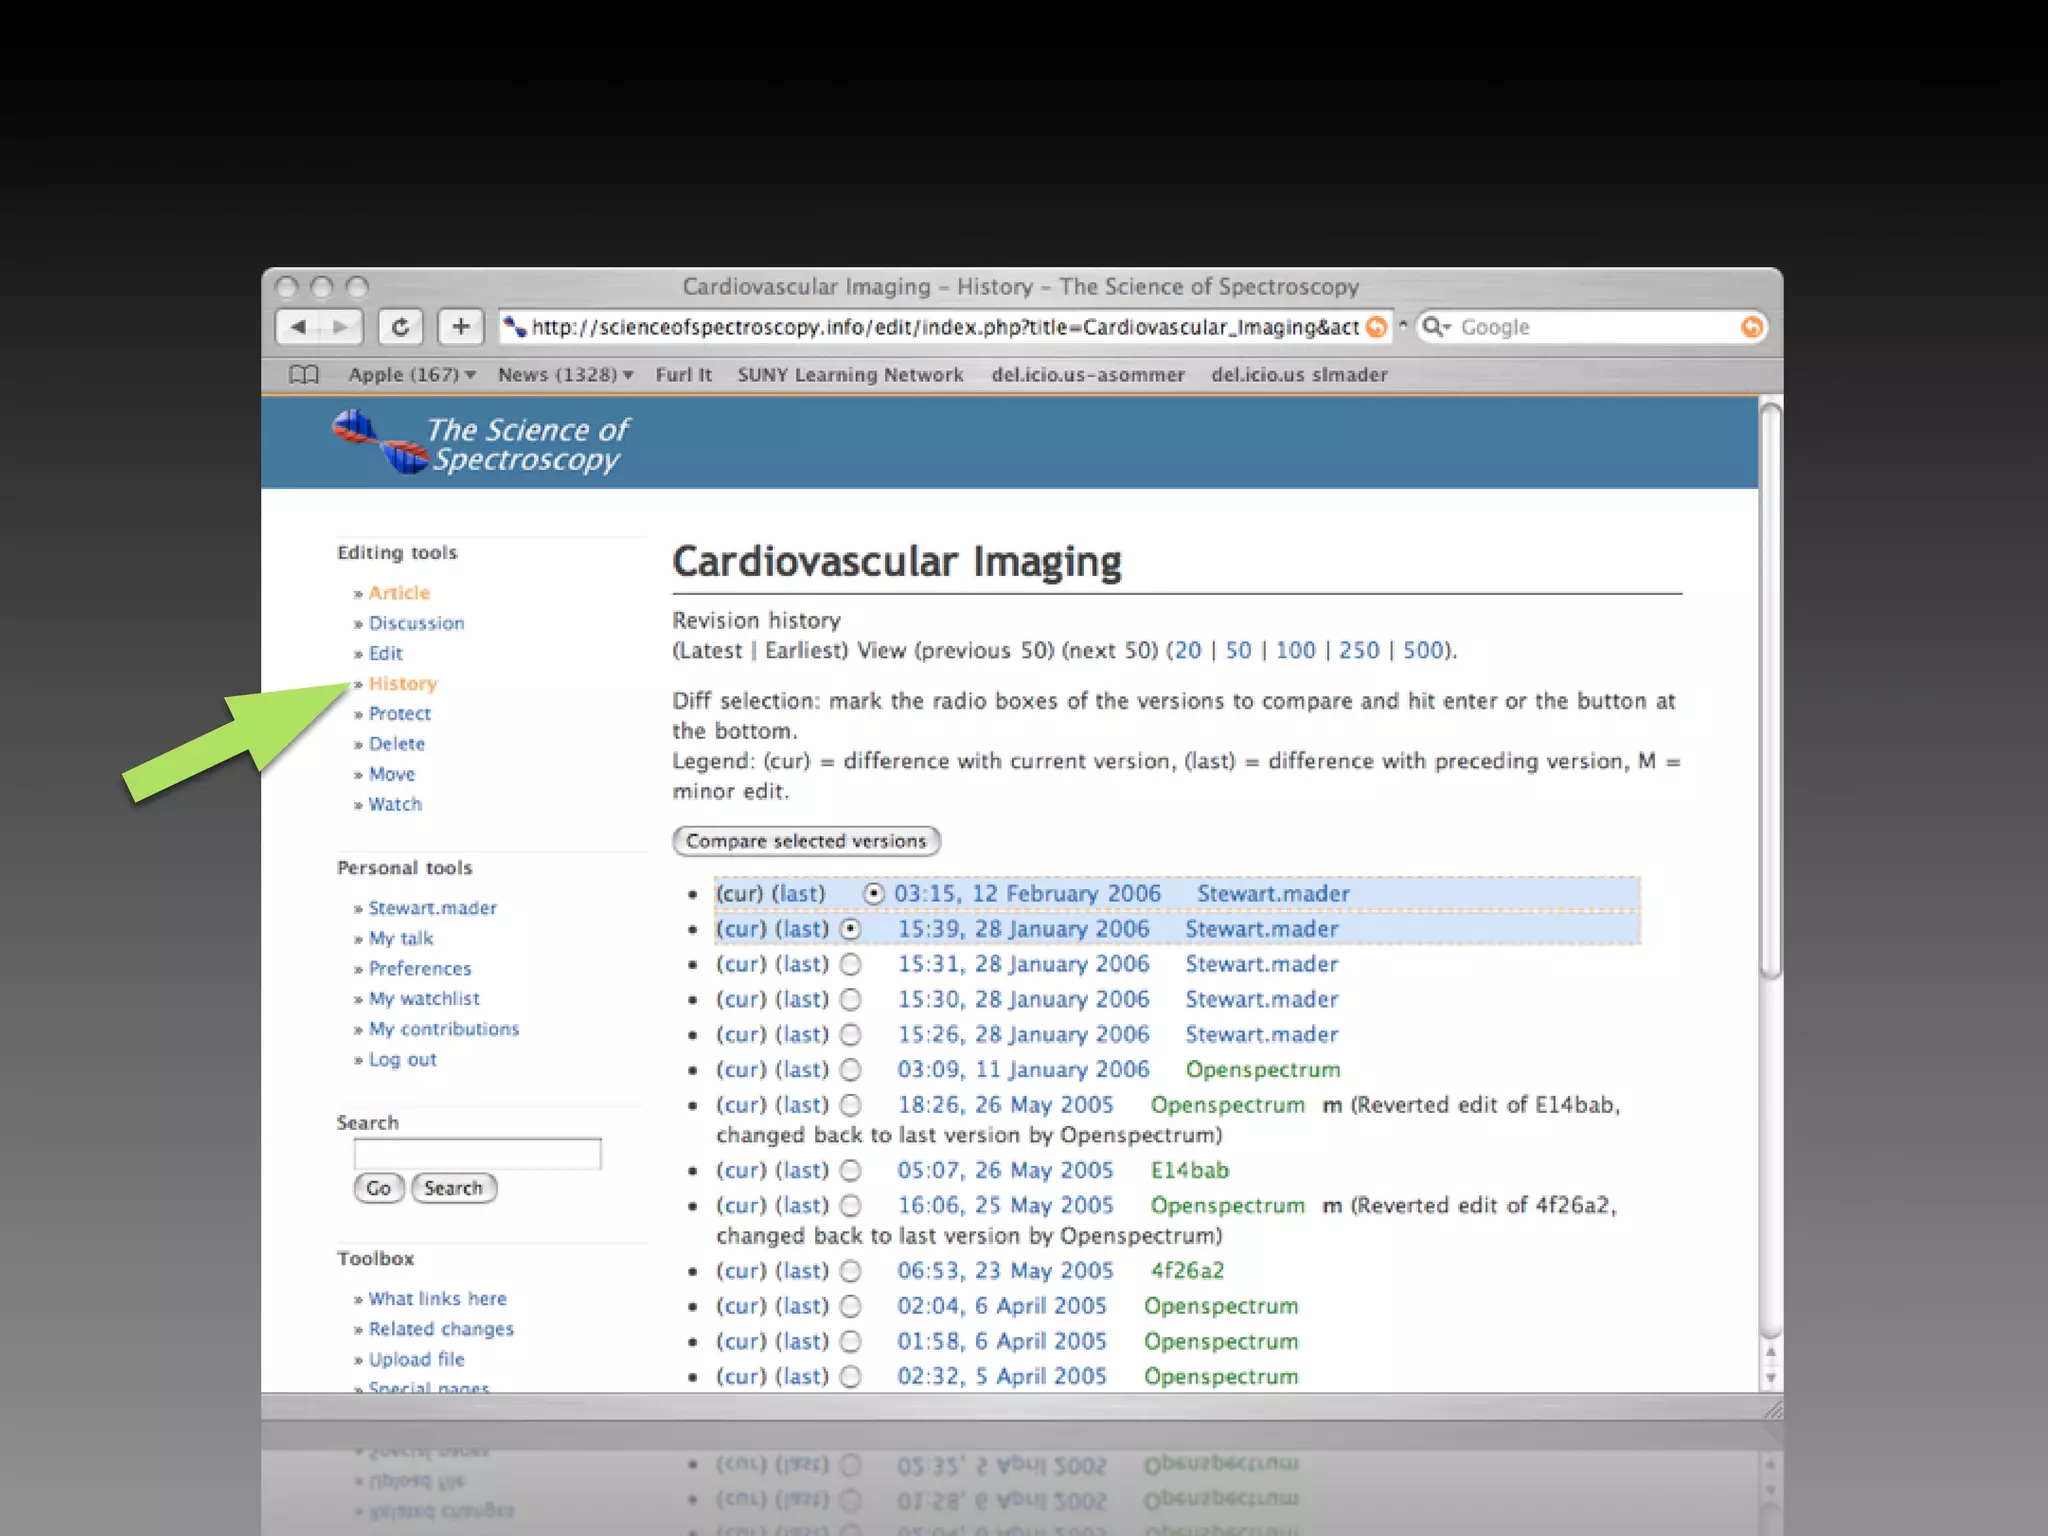Click the site favicon in the address bar
Screen dimensions: 2048x1536
(514, 327)
